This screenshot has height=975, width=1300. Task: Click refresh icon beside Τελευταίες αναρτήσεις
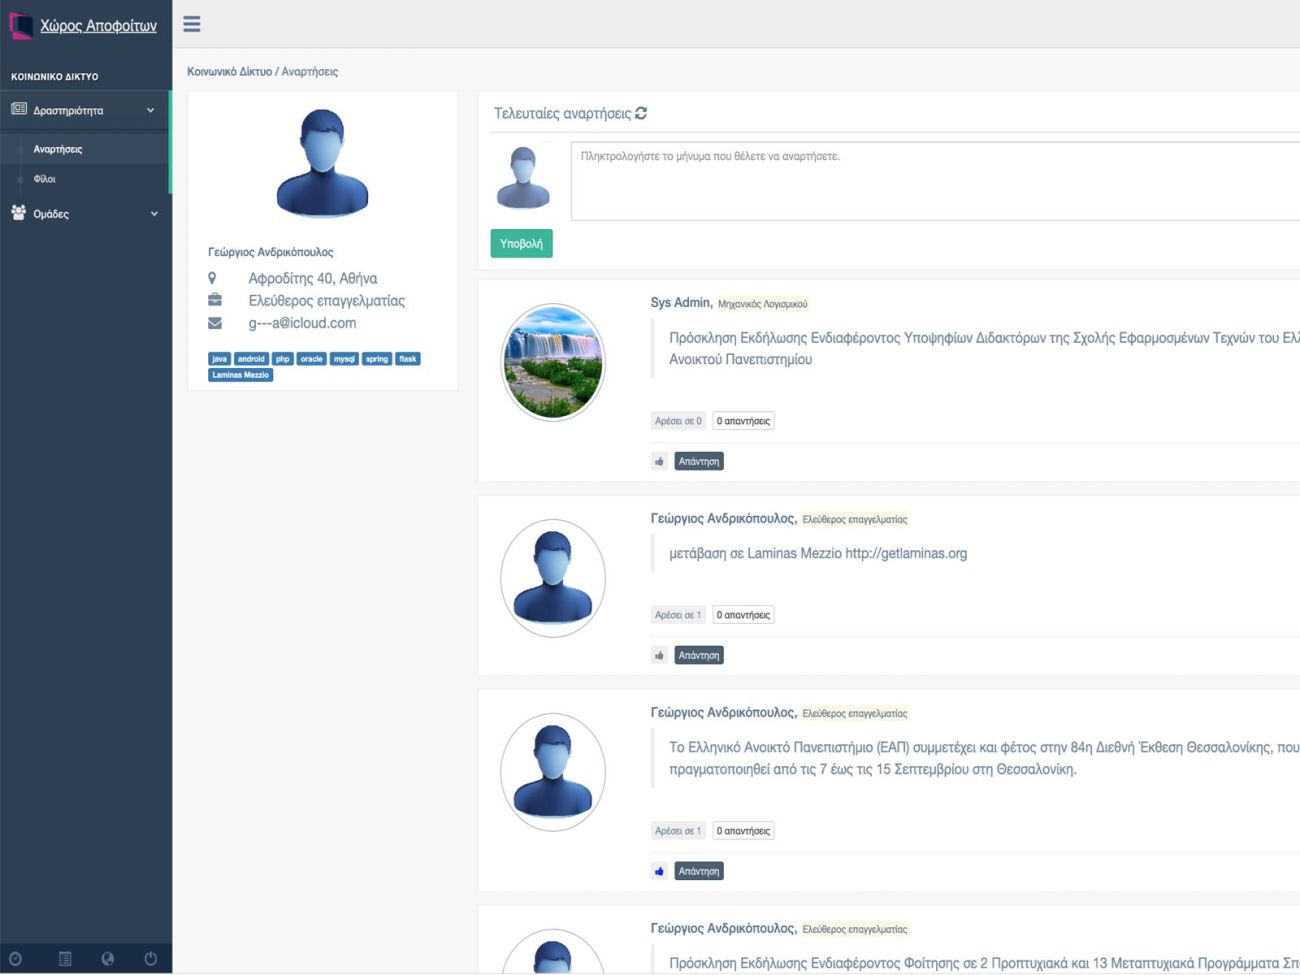[641, 113]
